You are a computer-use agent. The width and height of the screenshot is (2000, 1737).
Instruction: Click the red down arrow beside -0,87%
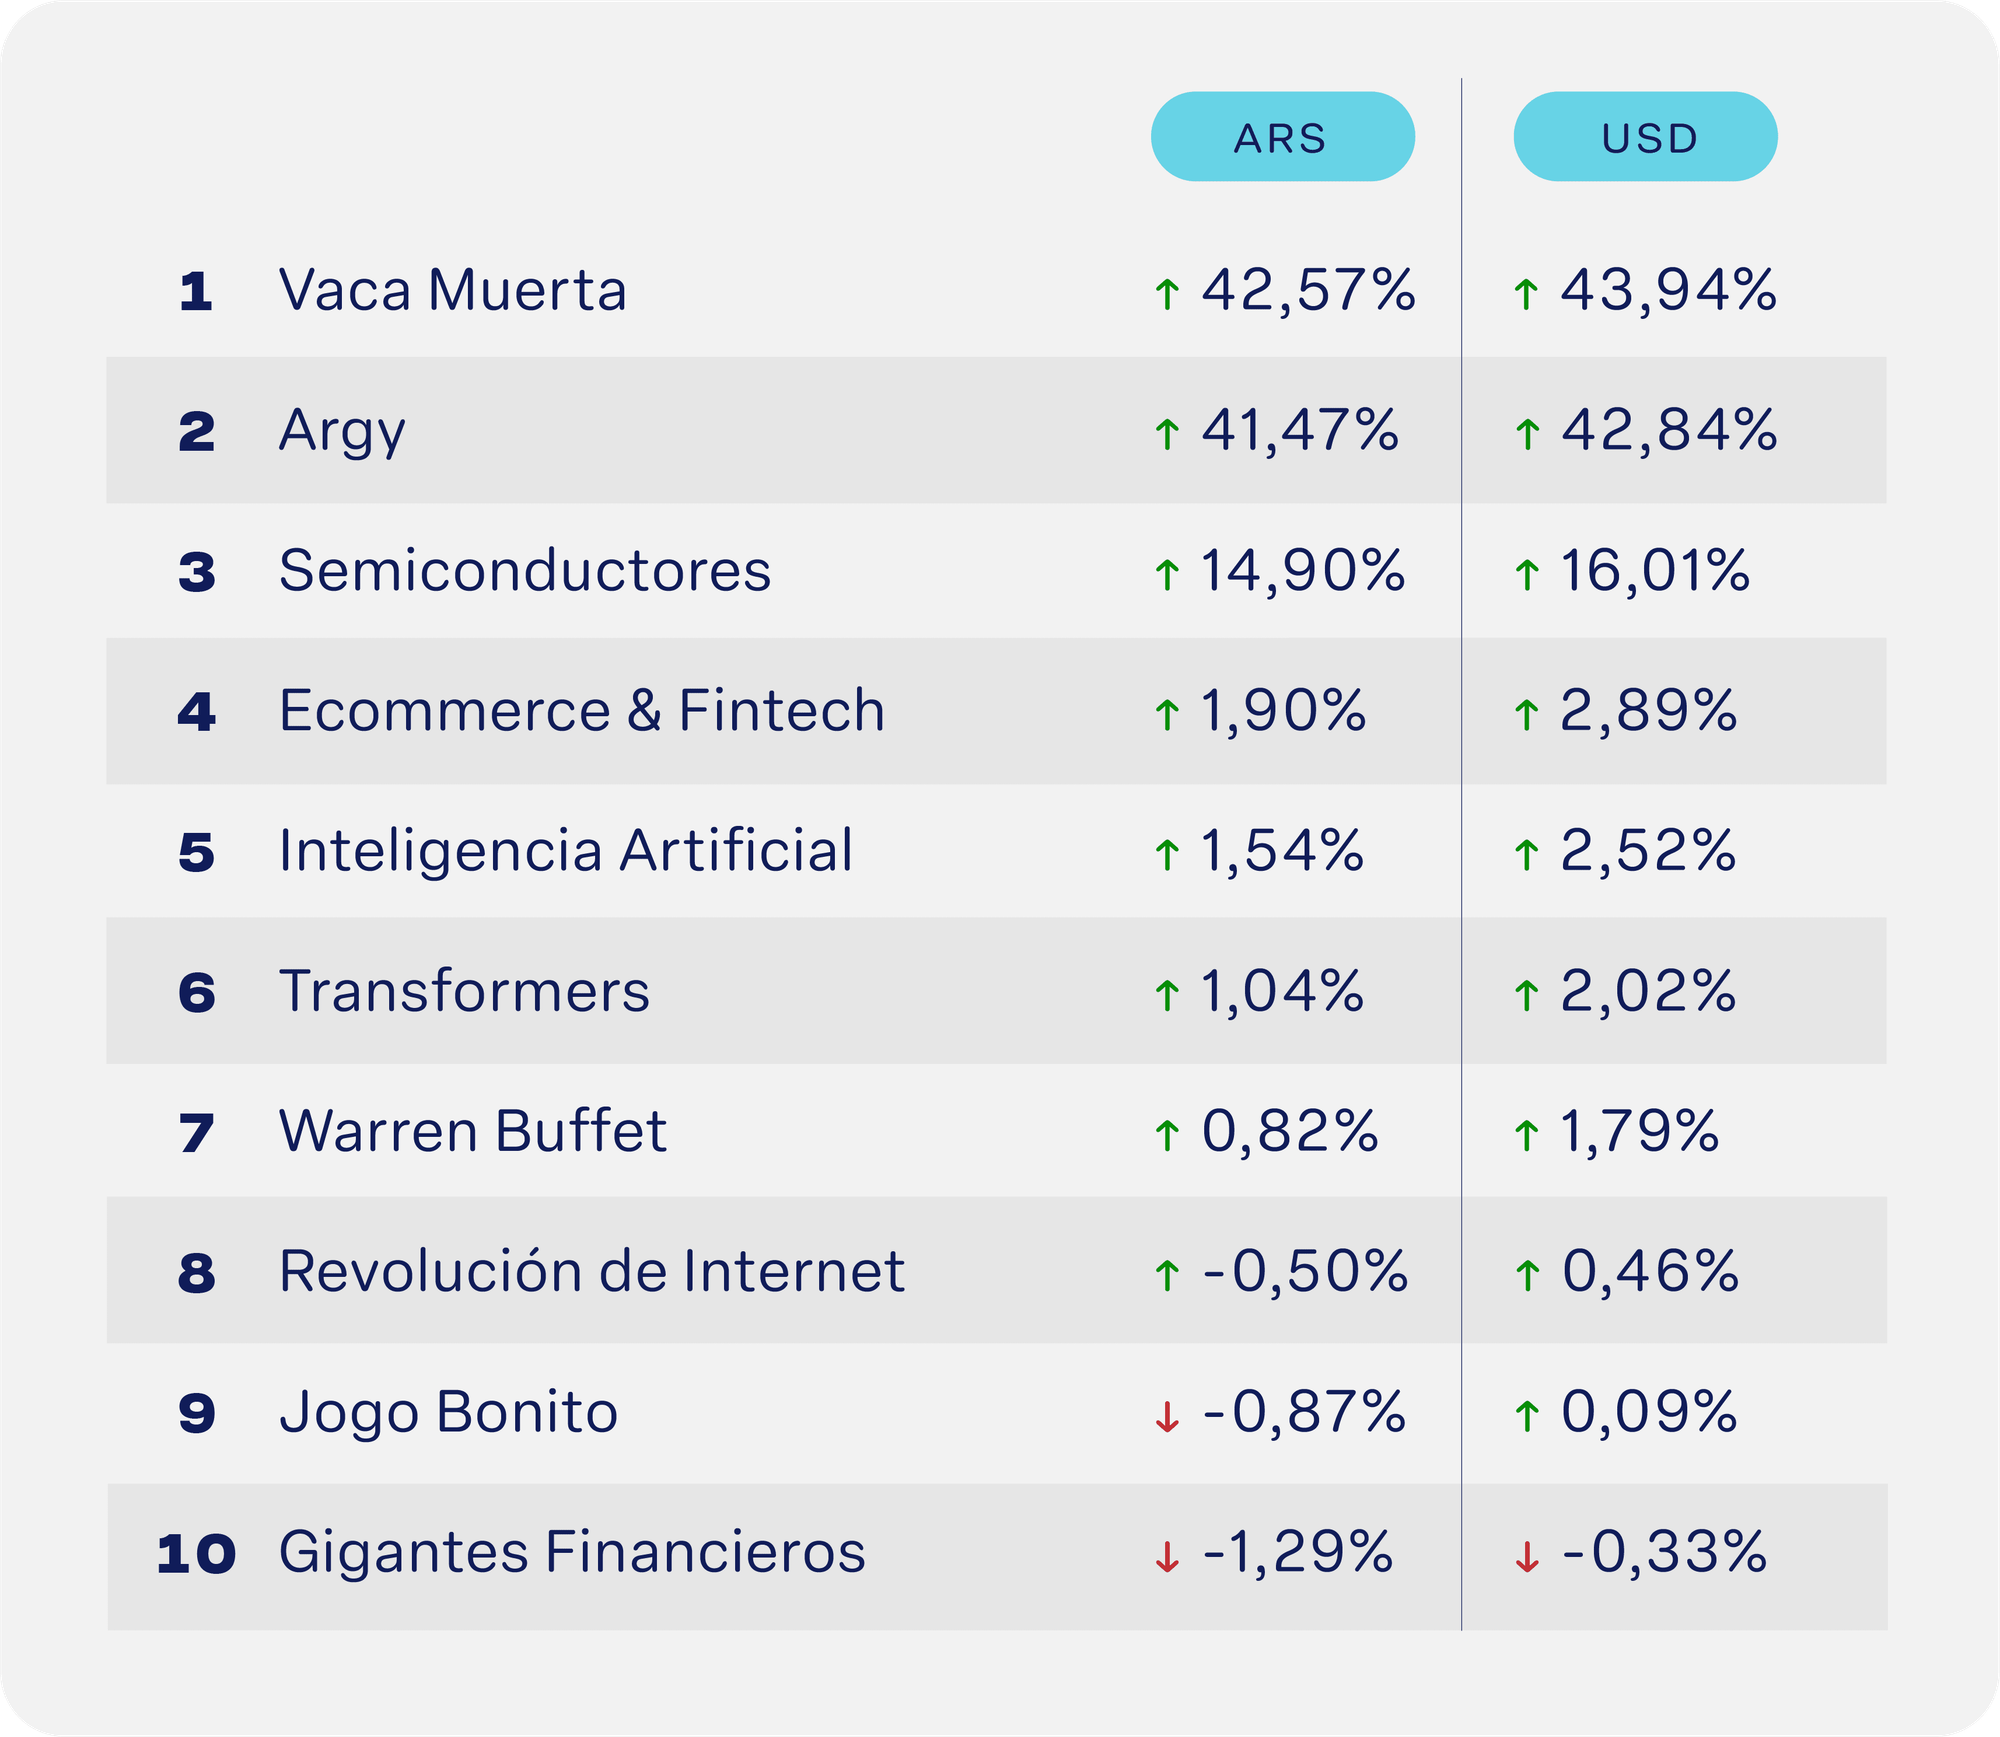[x=1167, y=1416]
